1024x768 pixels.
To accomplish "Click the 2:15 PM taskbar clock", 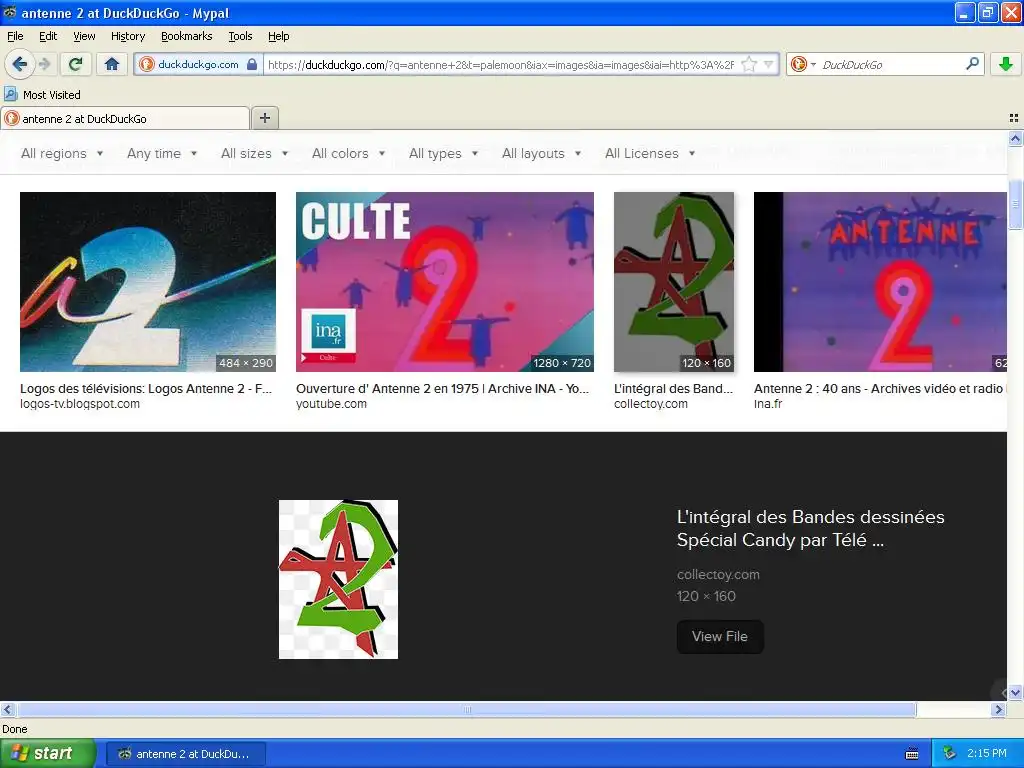I will (x=987, y=754).
